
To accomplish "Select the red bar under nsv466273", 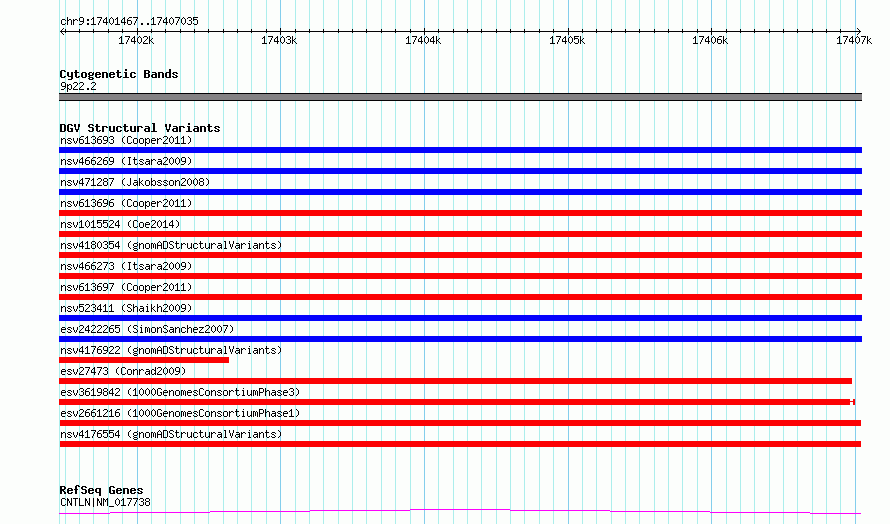I will (x=460, y=276).
